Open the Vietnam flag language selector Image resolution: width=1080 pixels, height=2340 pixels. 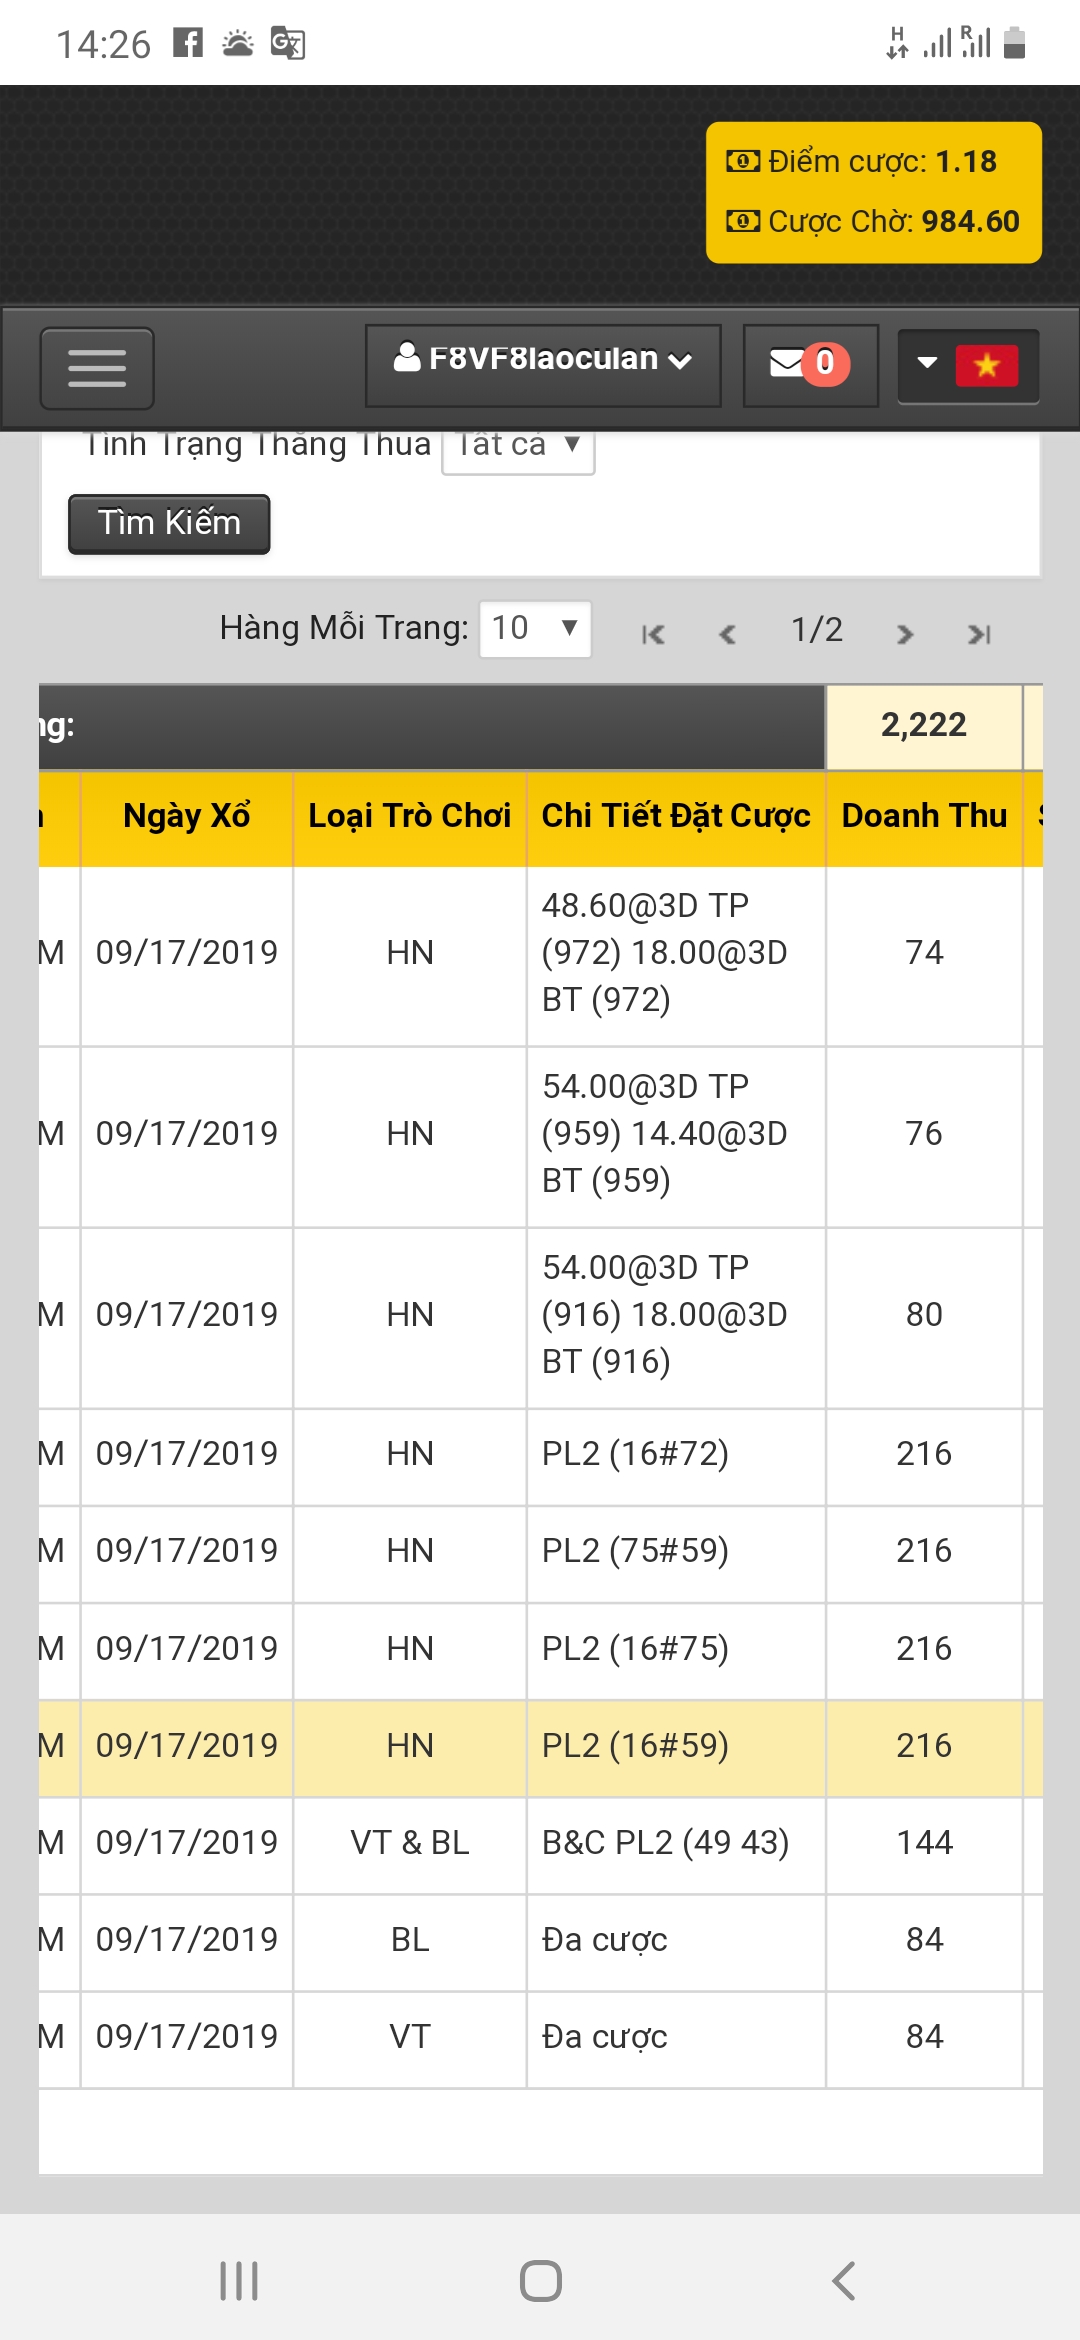968,365
